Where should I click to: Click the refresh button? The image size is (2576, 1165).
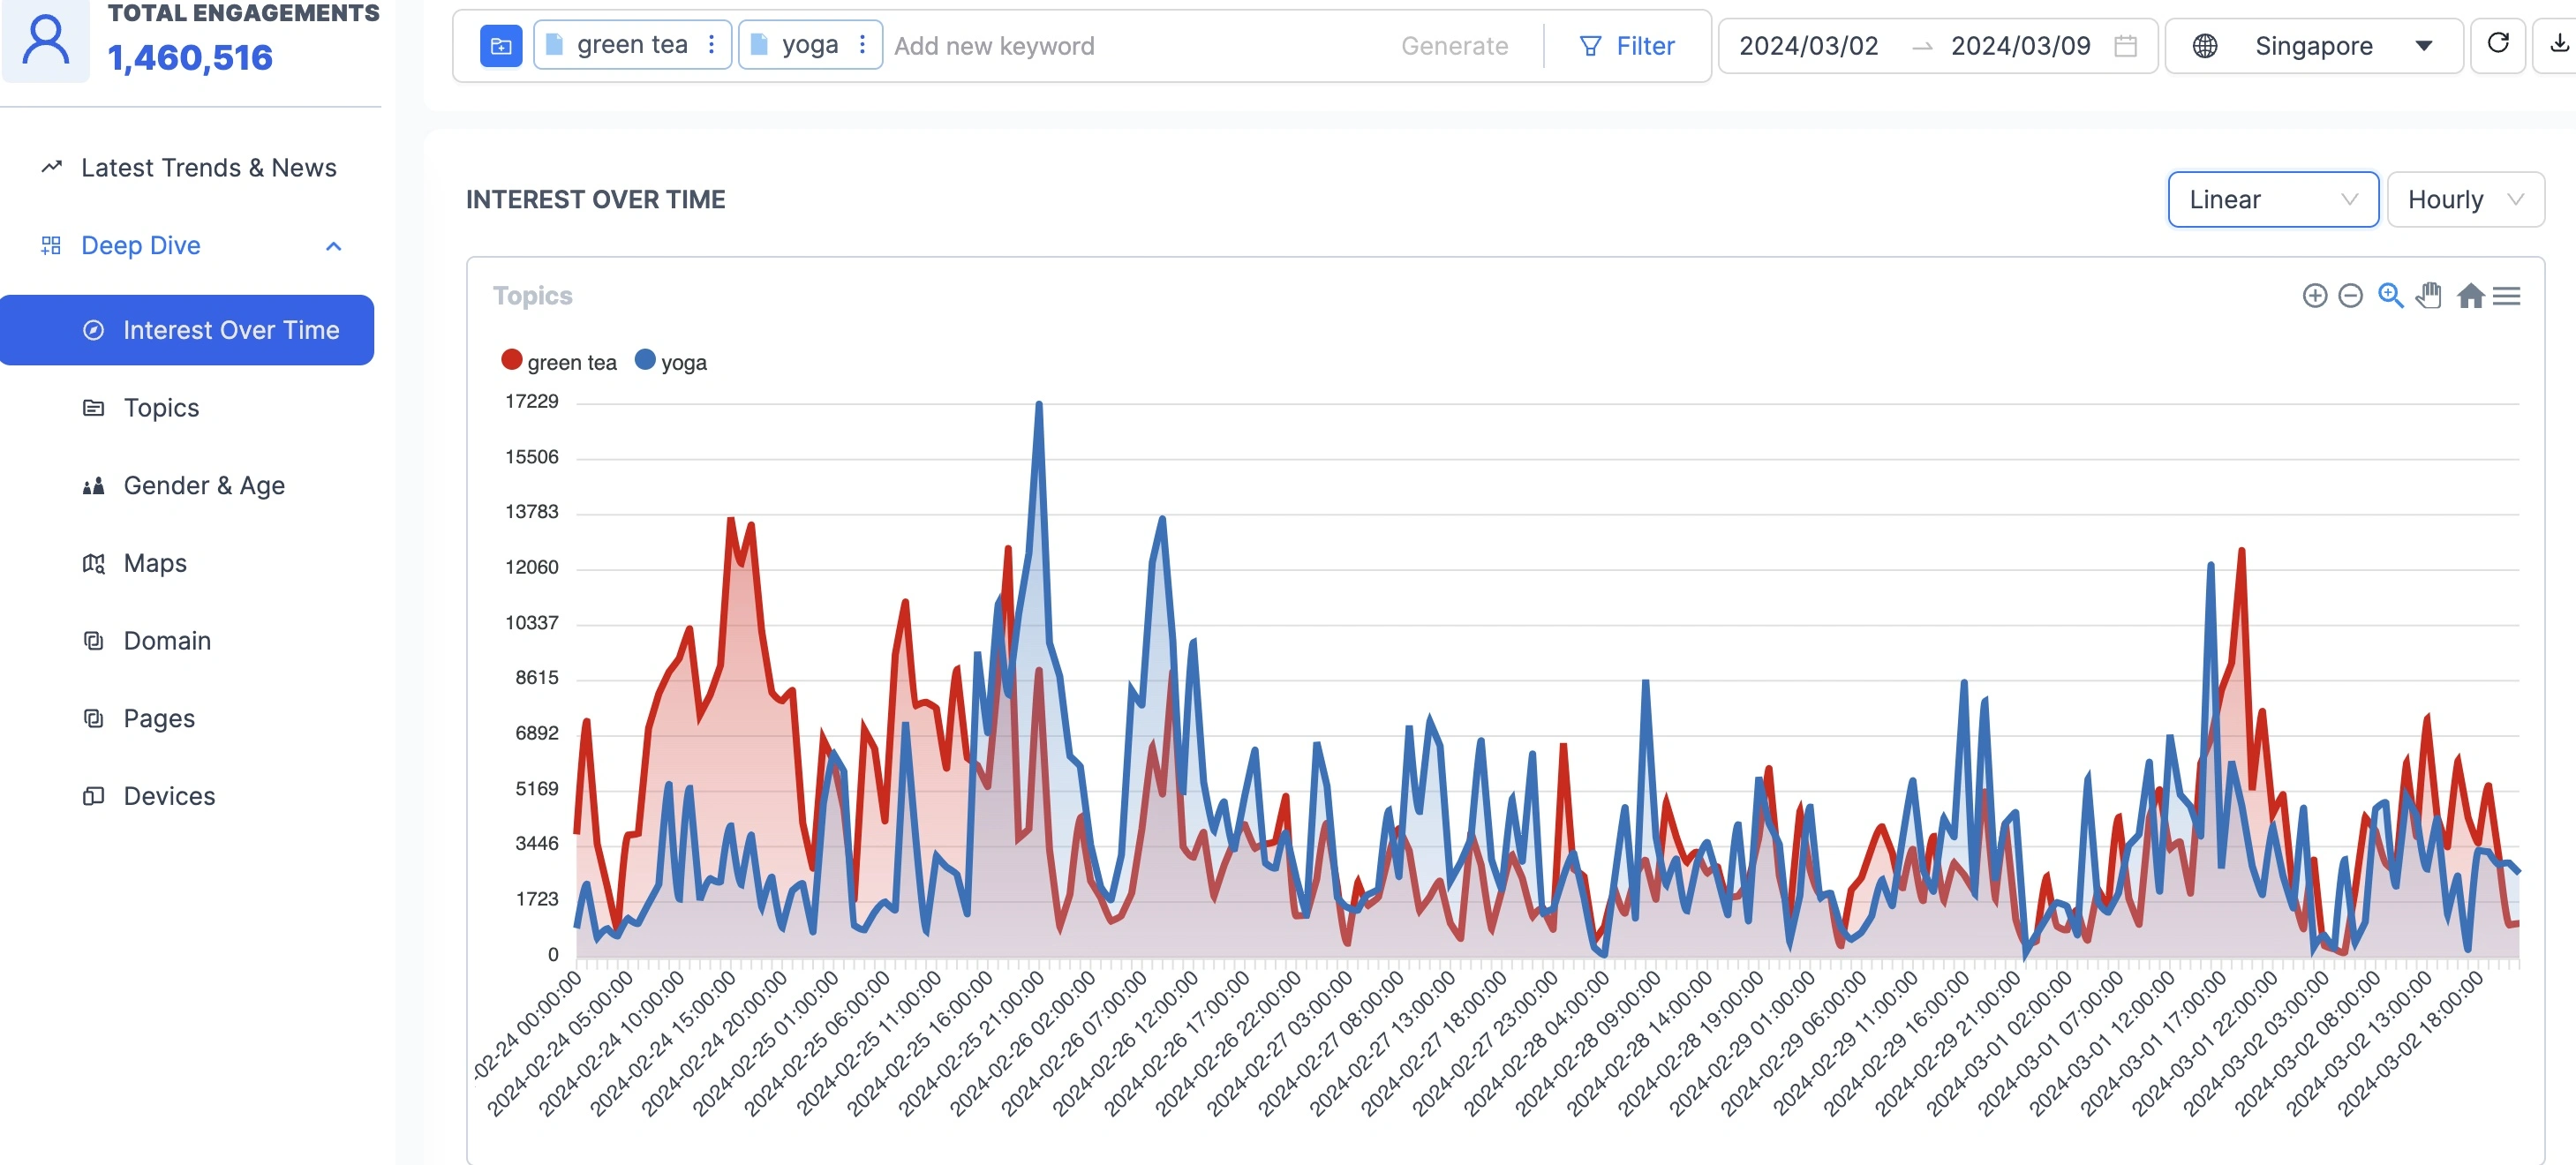coord(2498,44)
